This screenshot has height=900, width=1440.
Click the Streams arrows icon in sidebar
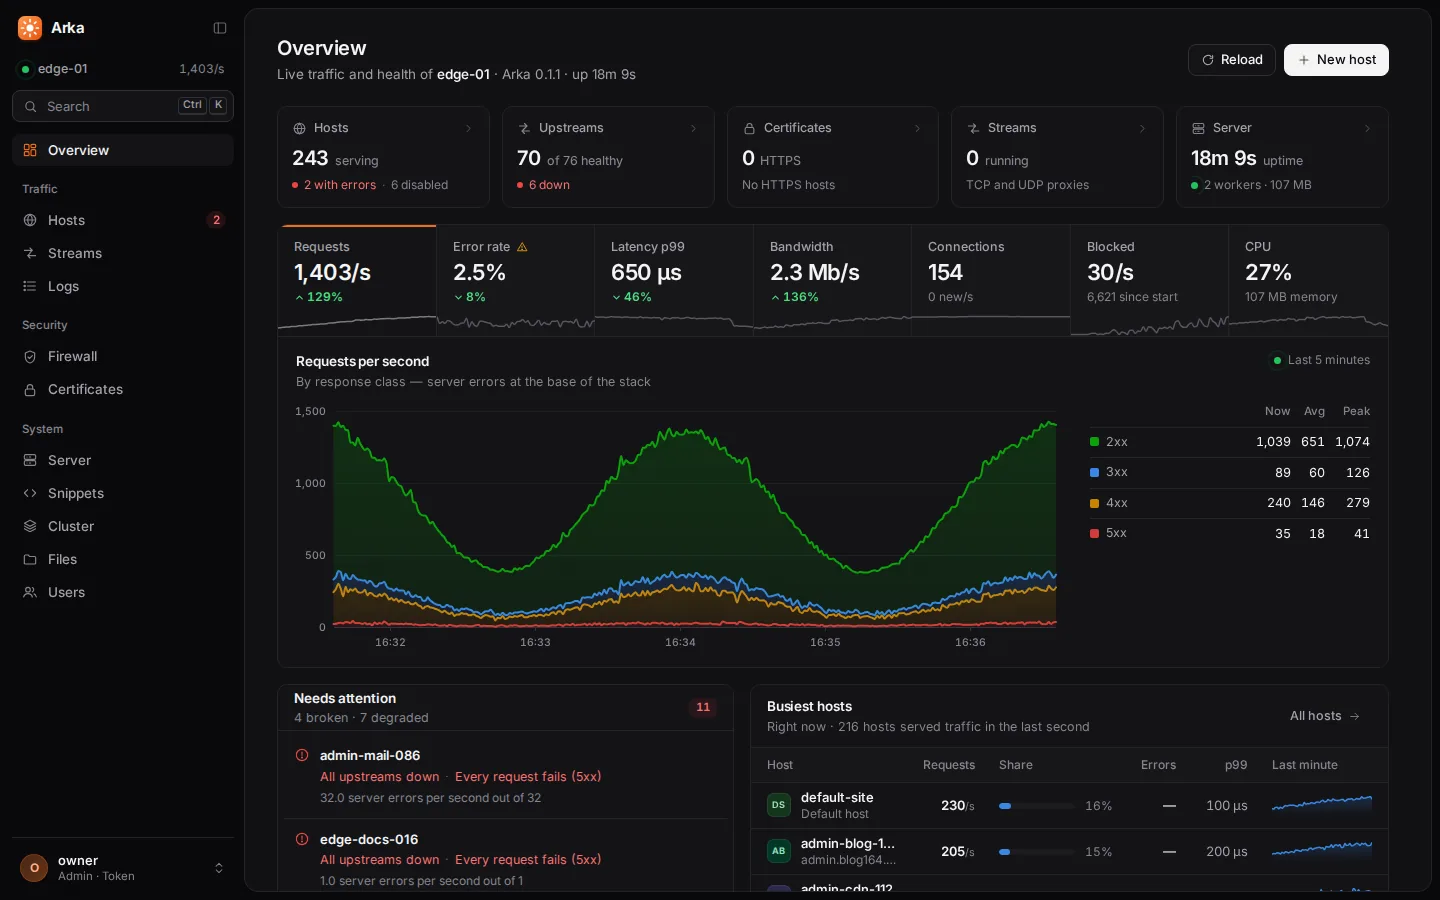tap(30, 253)
